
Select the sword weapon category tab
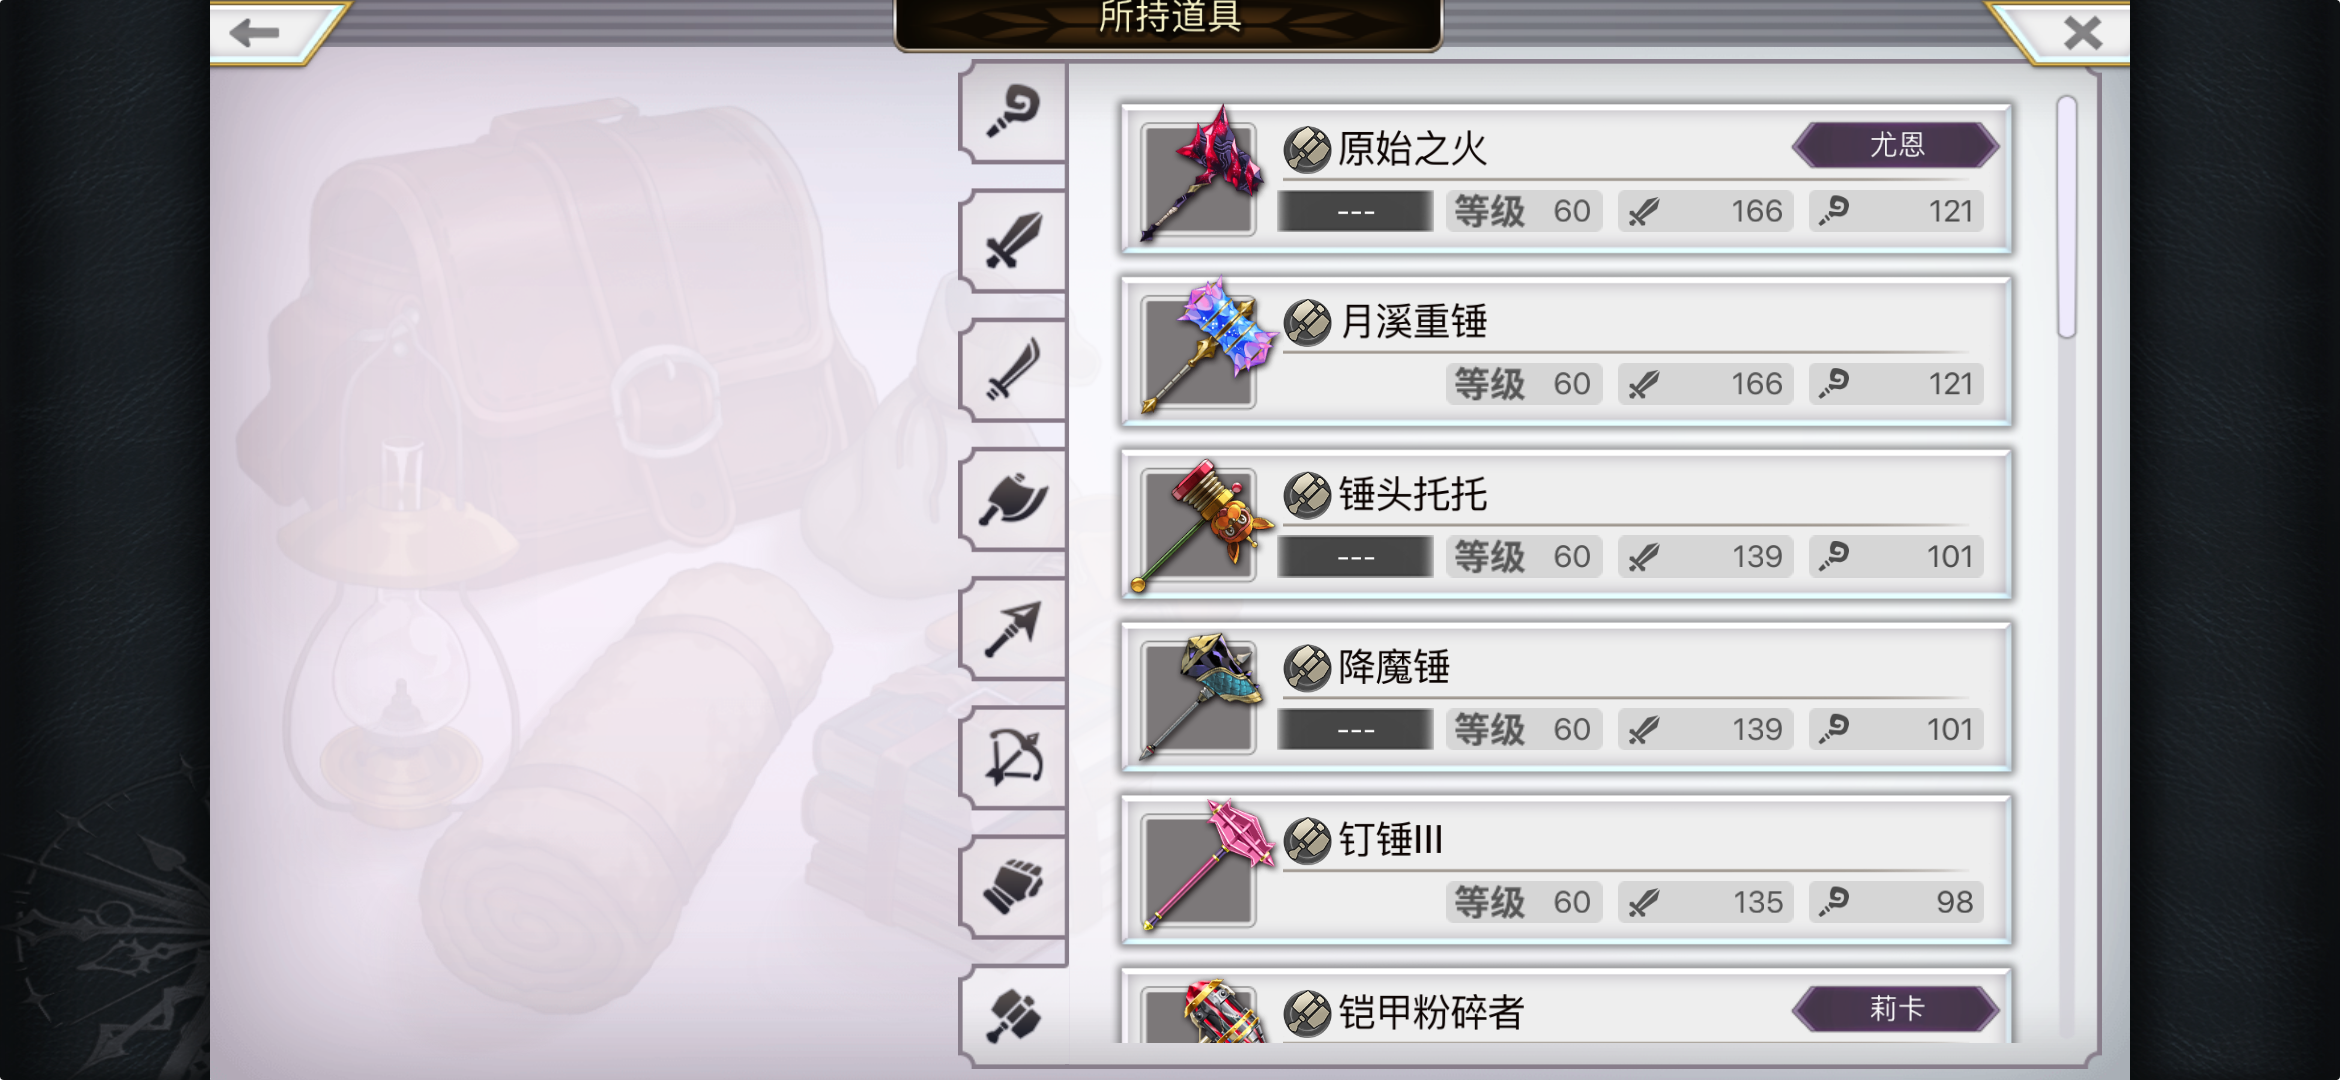1013,241
